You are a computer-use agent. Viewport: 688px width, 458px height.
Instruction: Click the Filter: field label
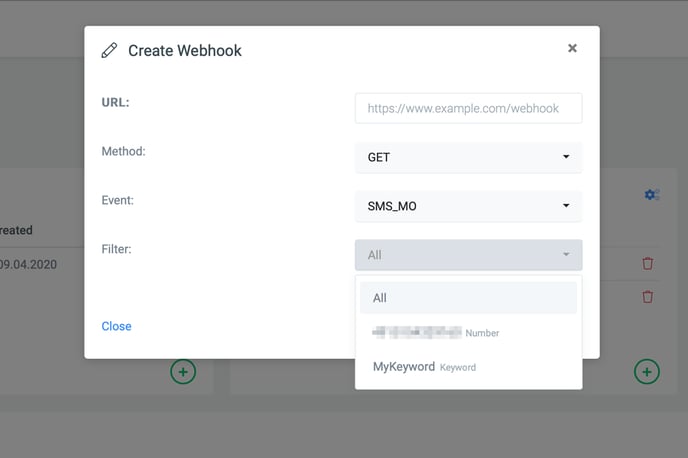click(x=116, y=249)
